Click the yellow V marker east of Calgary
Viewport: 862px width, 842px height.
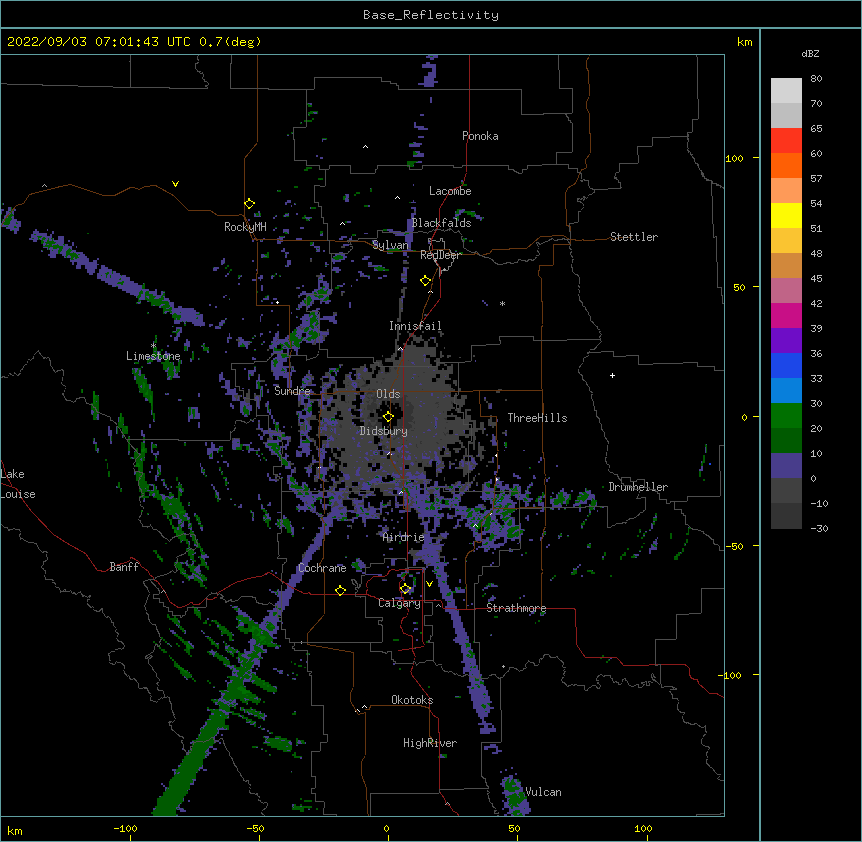(429, 584)
